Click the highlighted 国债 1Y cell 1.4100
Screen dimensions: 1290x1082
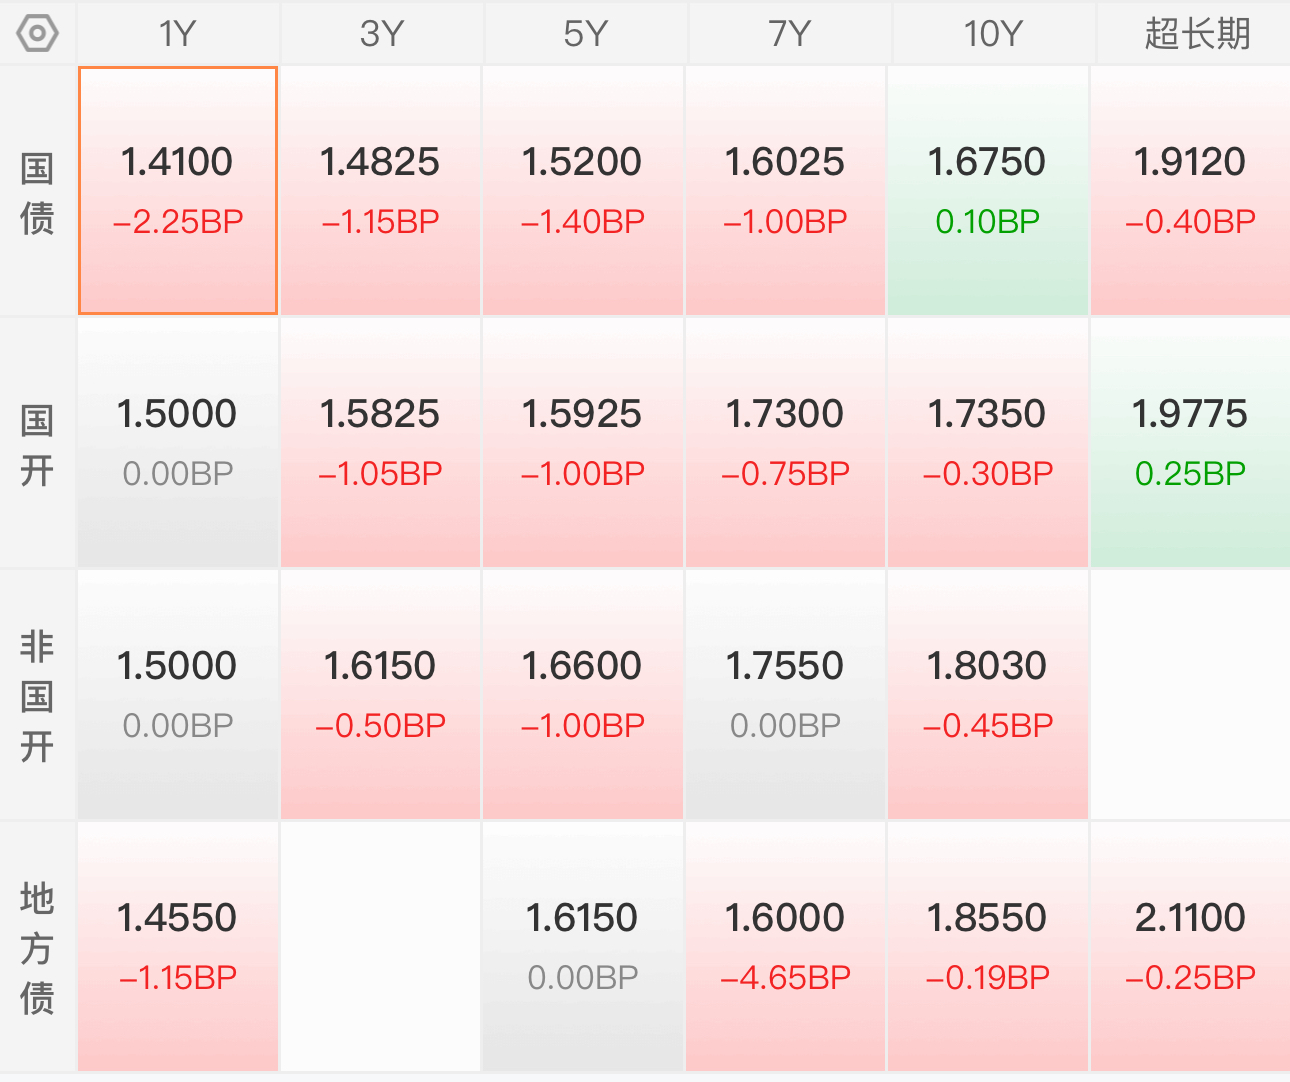[x=178, y=191]
